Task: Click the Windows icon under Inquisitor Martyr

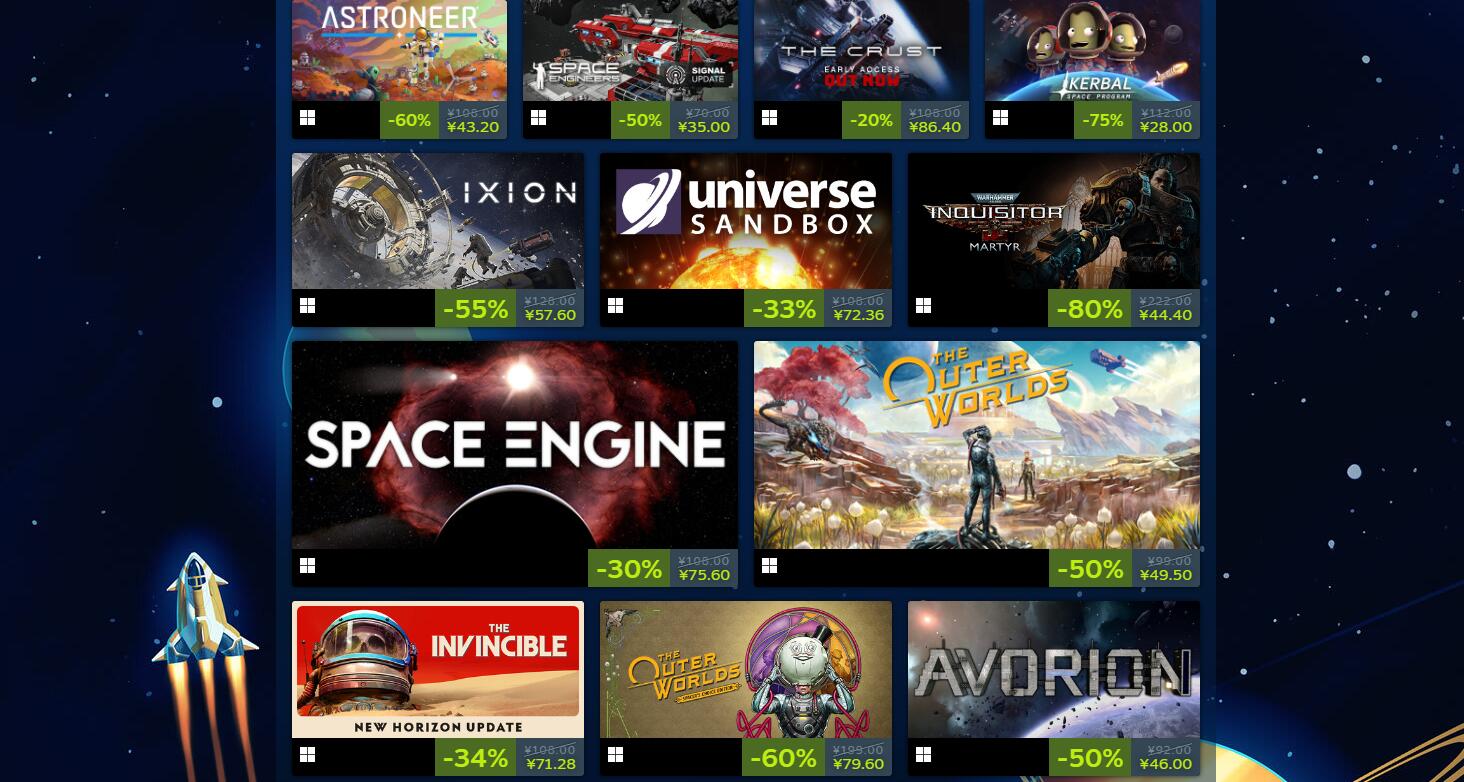Action: tap(924, 306)
